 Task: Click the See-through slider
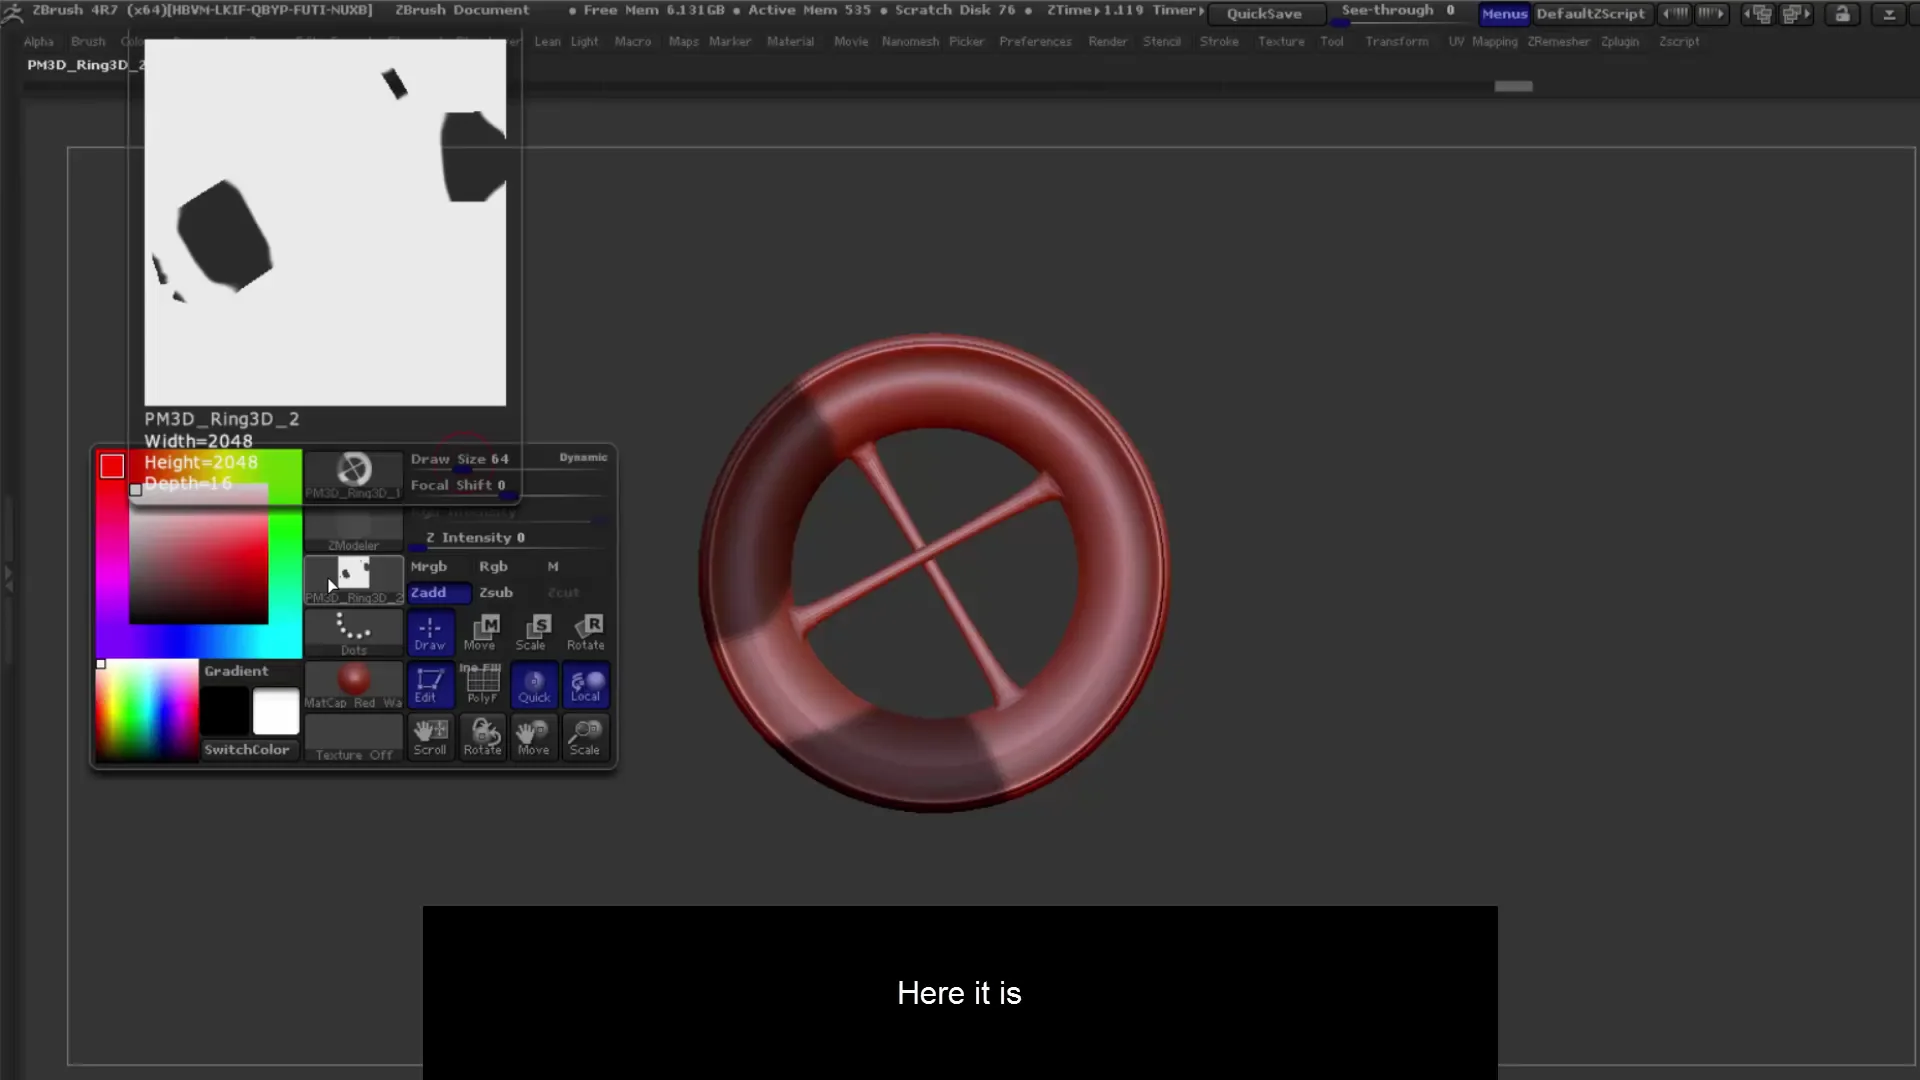pos(1398,12)
